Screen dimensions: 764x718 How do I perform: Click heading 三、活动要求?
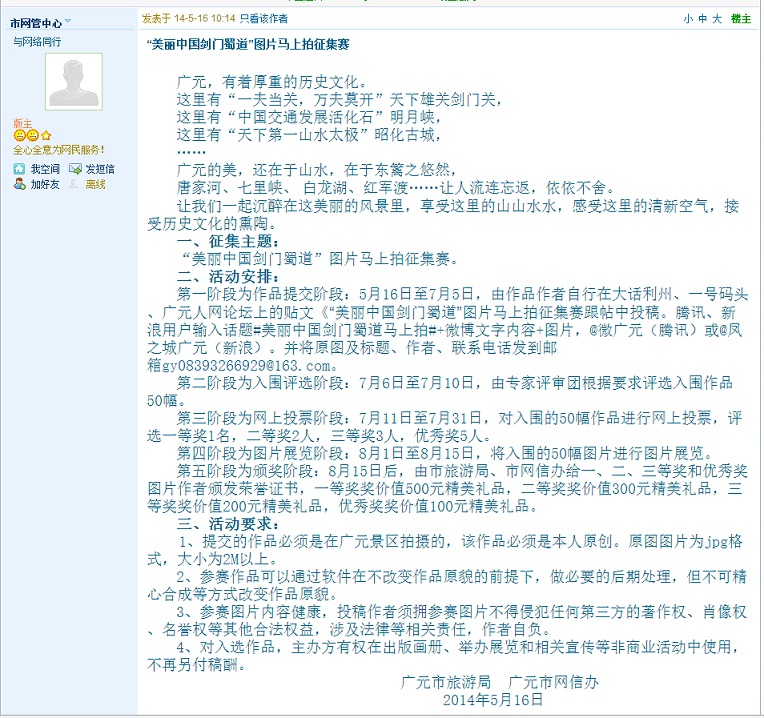click(x=228, y=524)
